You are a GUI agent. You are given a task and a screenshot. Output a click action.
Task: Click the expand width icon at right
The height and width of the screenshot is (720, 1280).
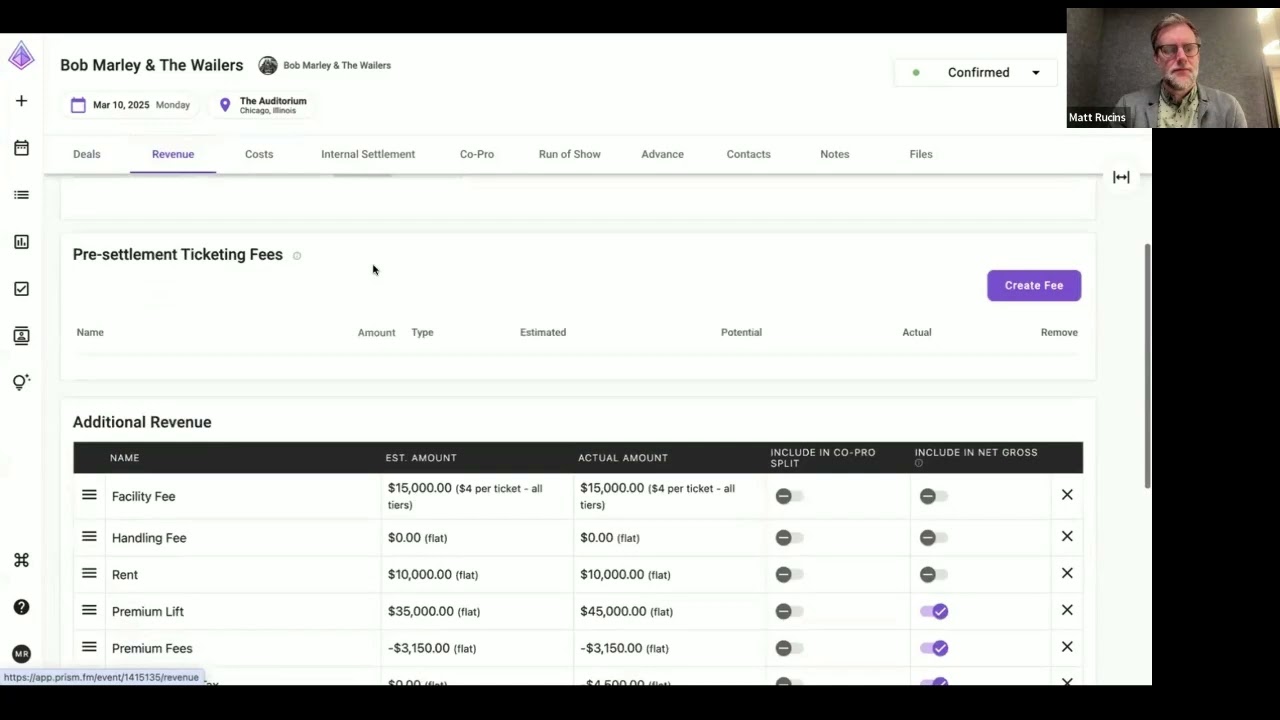pyautogui.click(x=1121, y=177)
